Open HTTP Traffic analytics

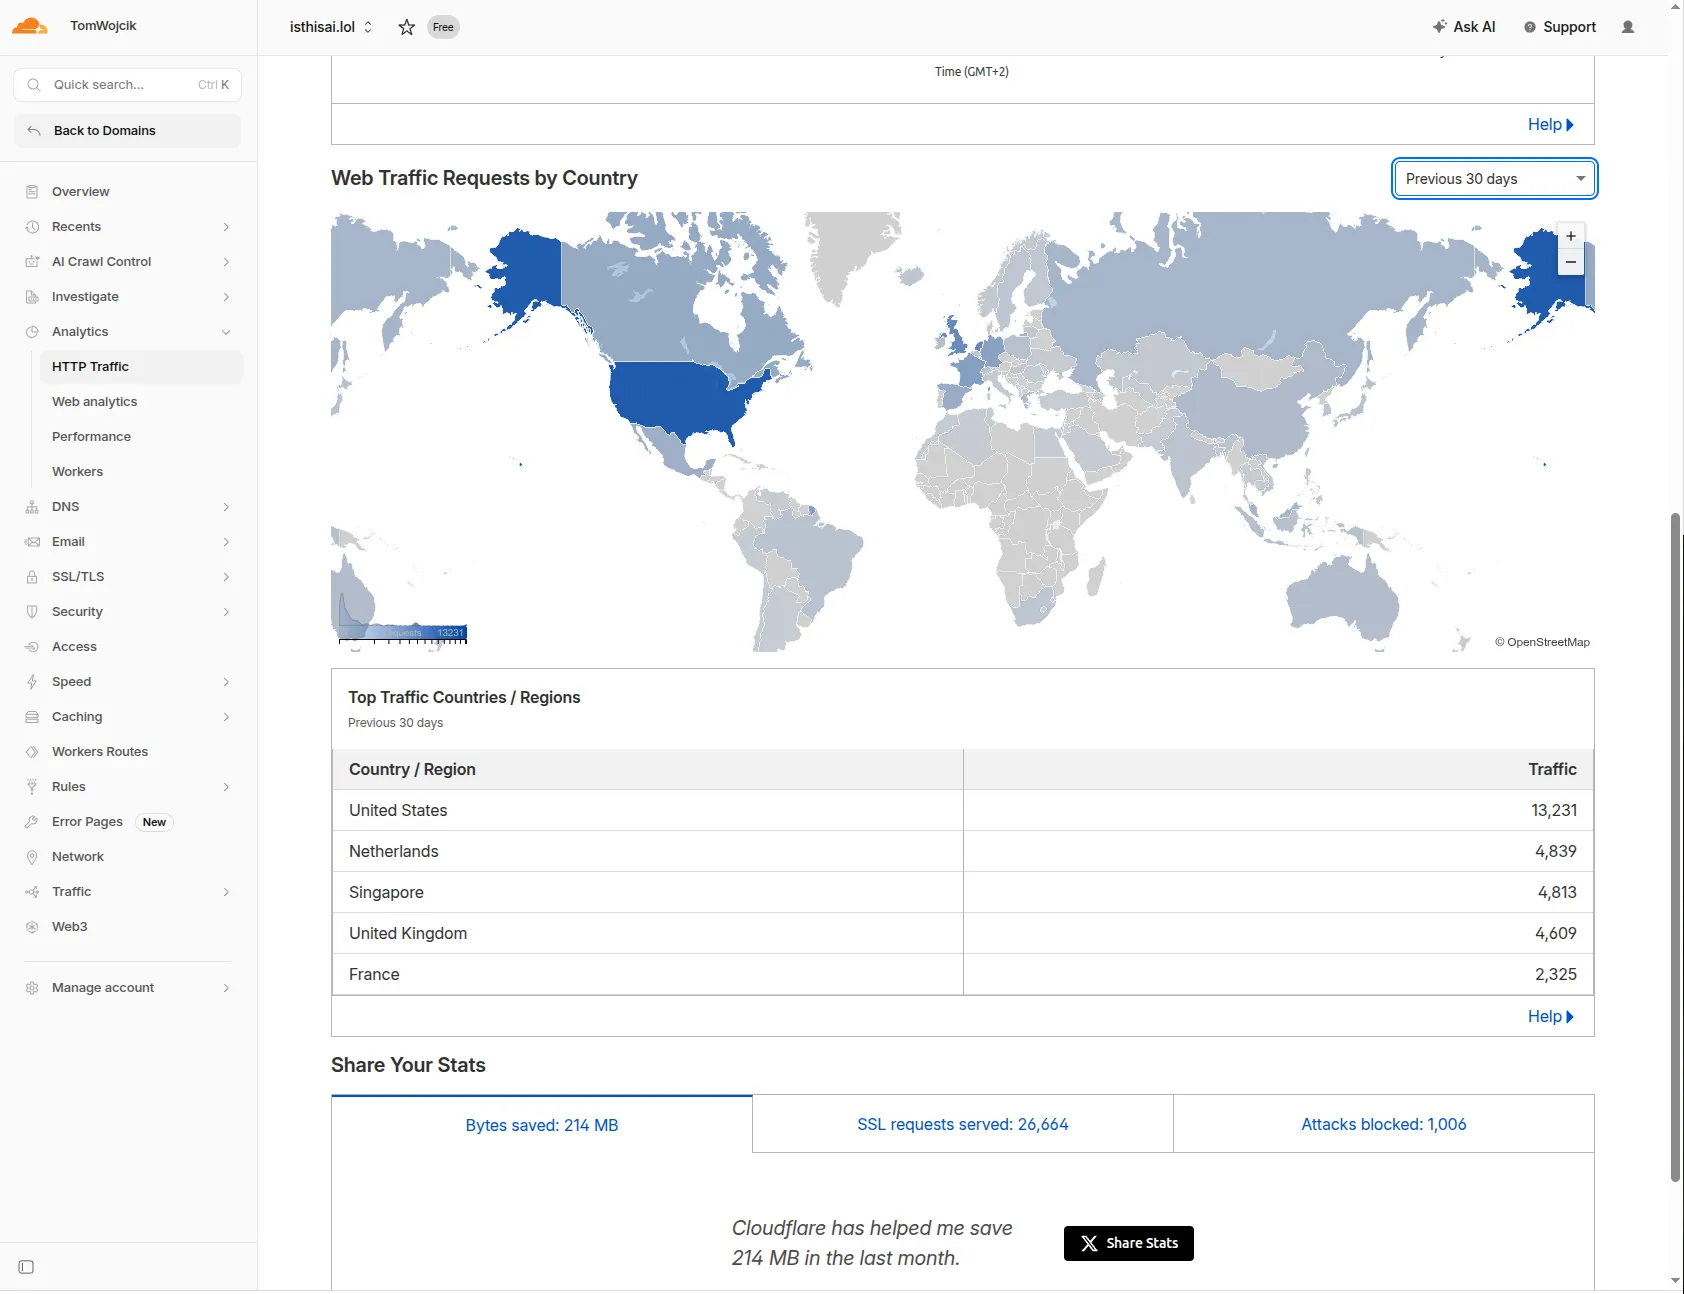(141, 367)
